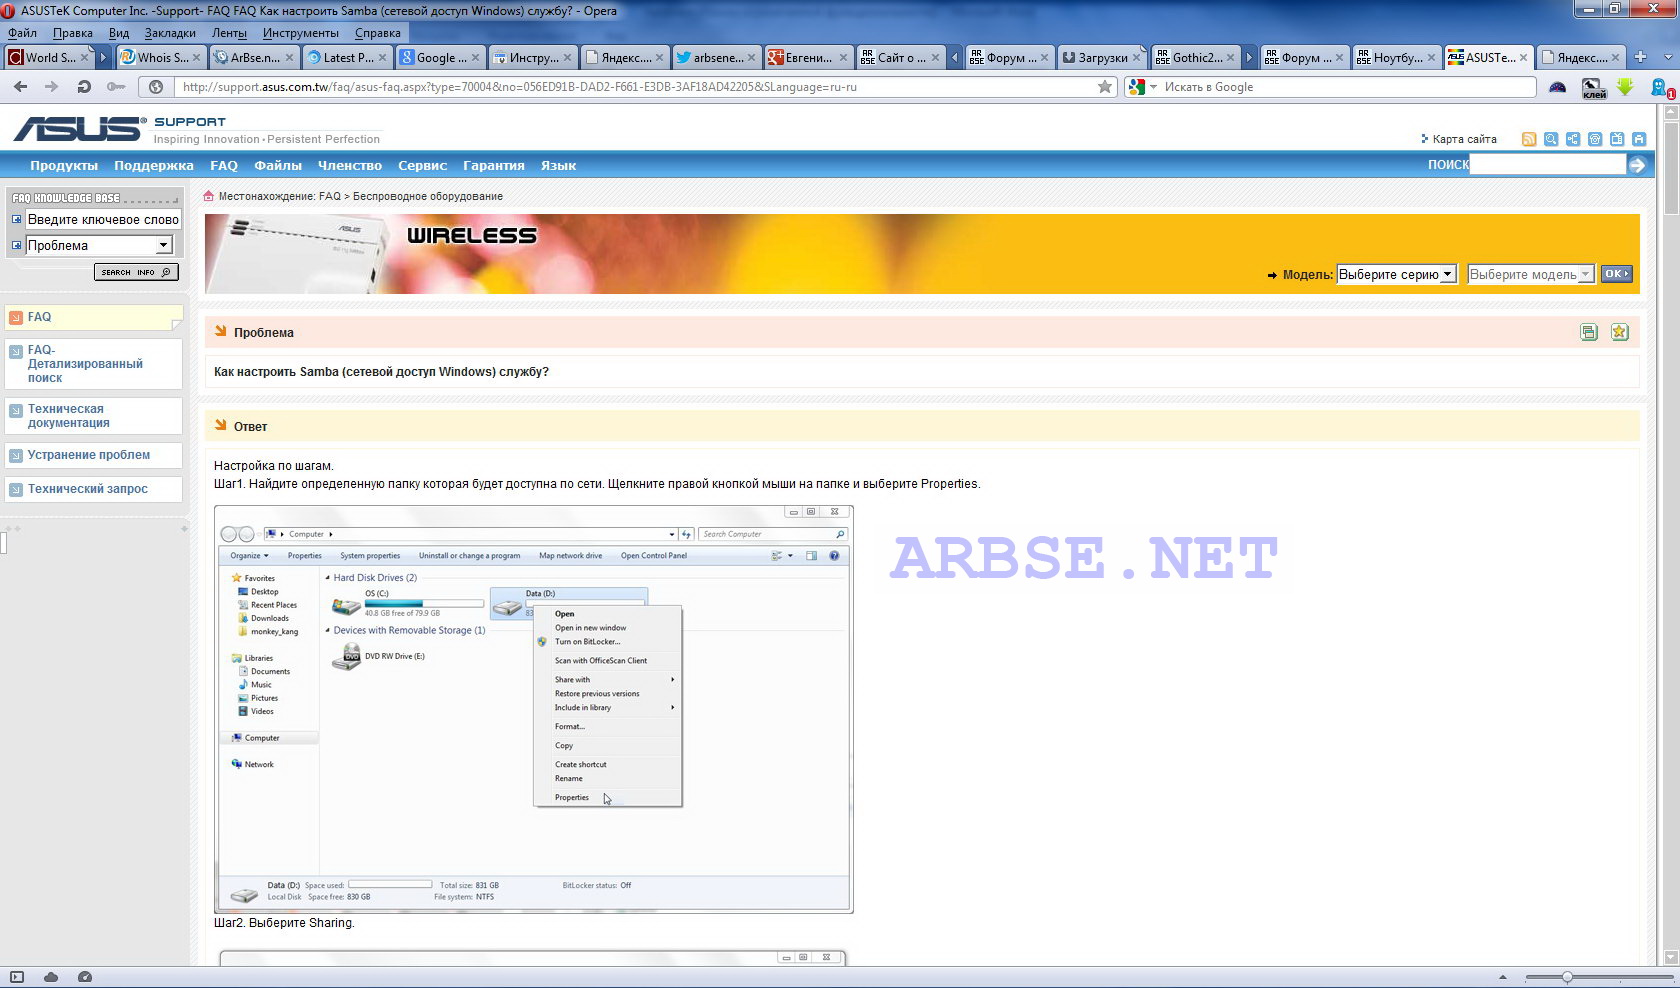
Task: Click the ASUS logo
Action: (79, 128)
